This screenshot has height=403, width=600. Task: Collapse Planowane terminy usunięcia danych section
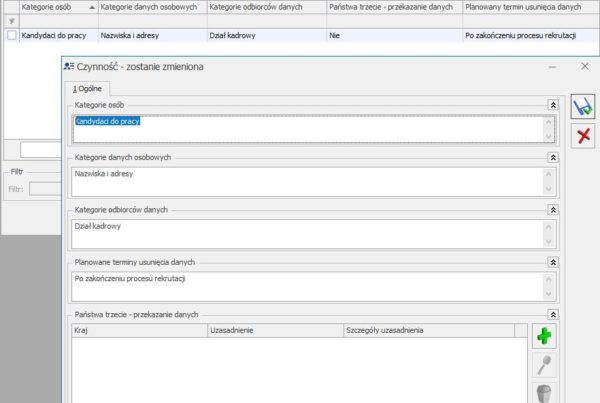[x=550, y=262]
